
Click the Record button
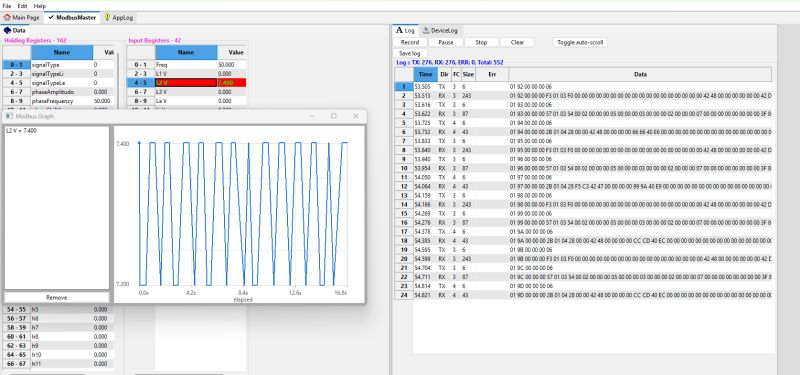[x=410, y=42]
